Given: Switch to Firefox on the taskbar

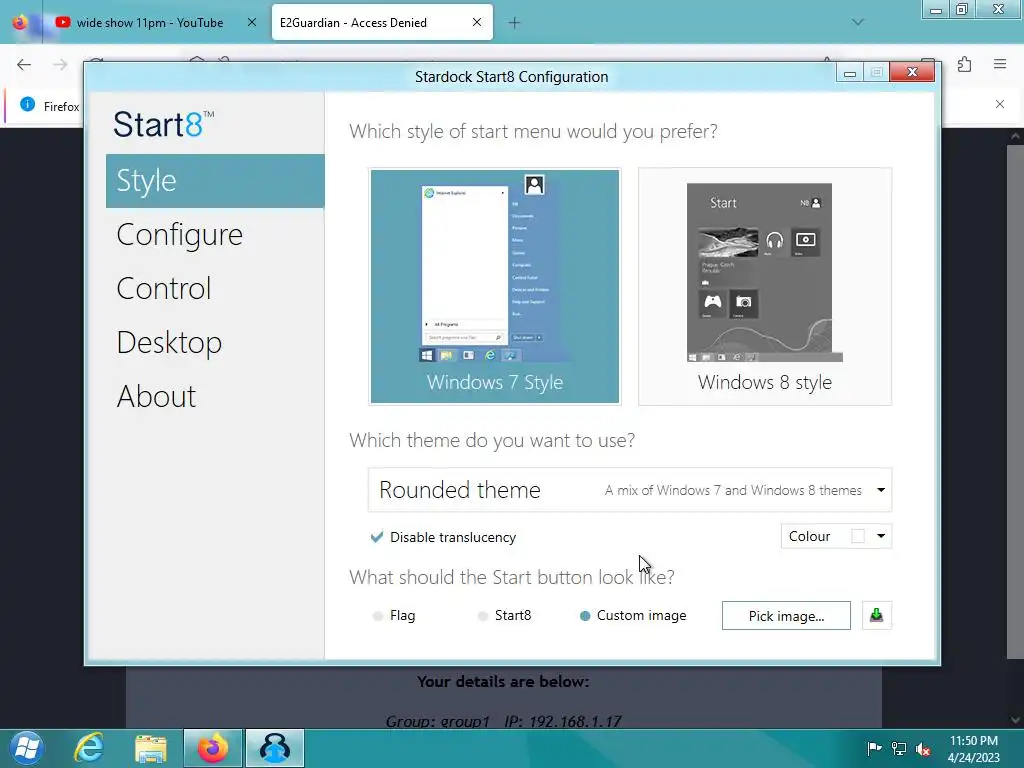Looking at the screenshot, I should click(x=213, y=748).
